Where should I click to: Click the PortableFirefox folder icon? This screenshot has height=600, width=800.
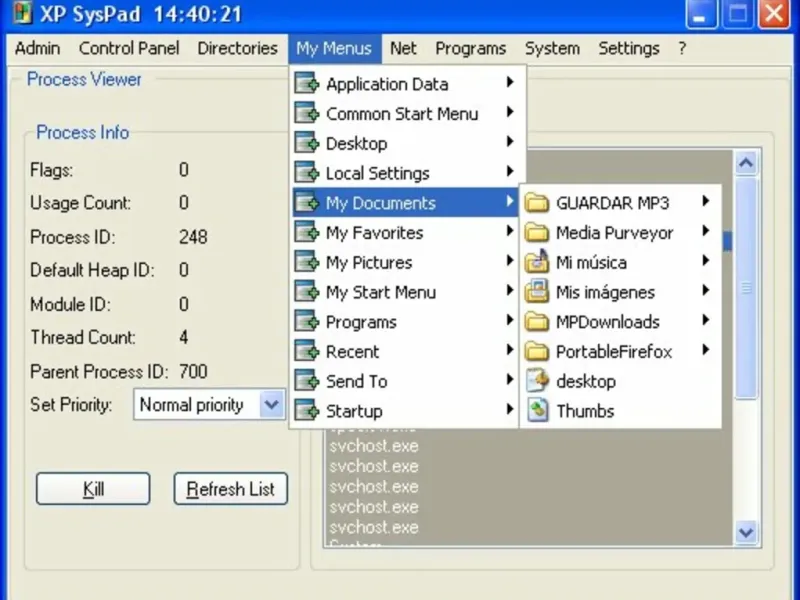(537, 351)
